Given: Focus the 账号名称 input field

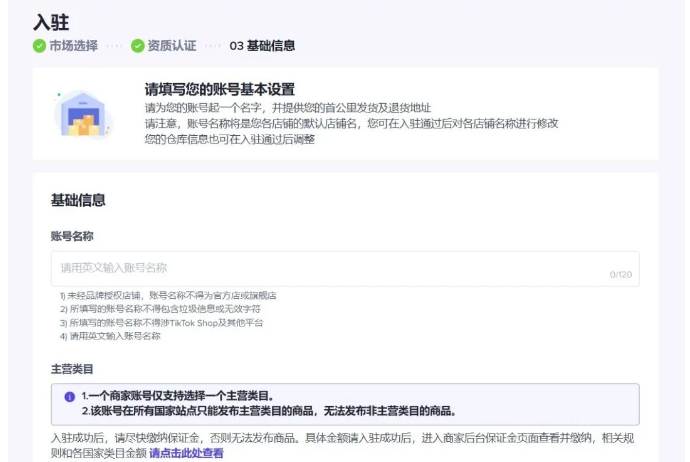Looking at the screenshot, I should 330,268.
